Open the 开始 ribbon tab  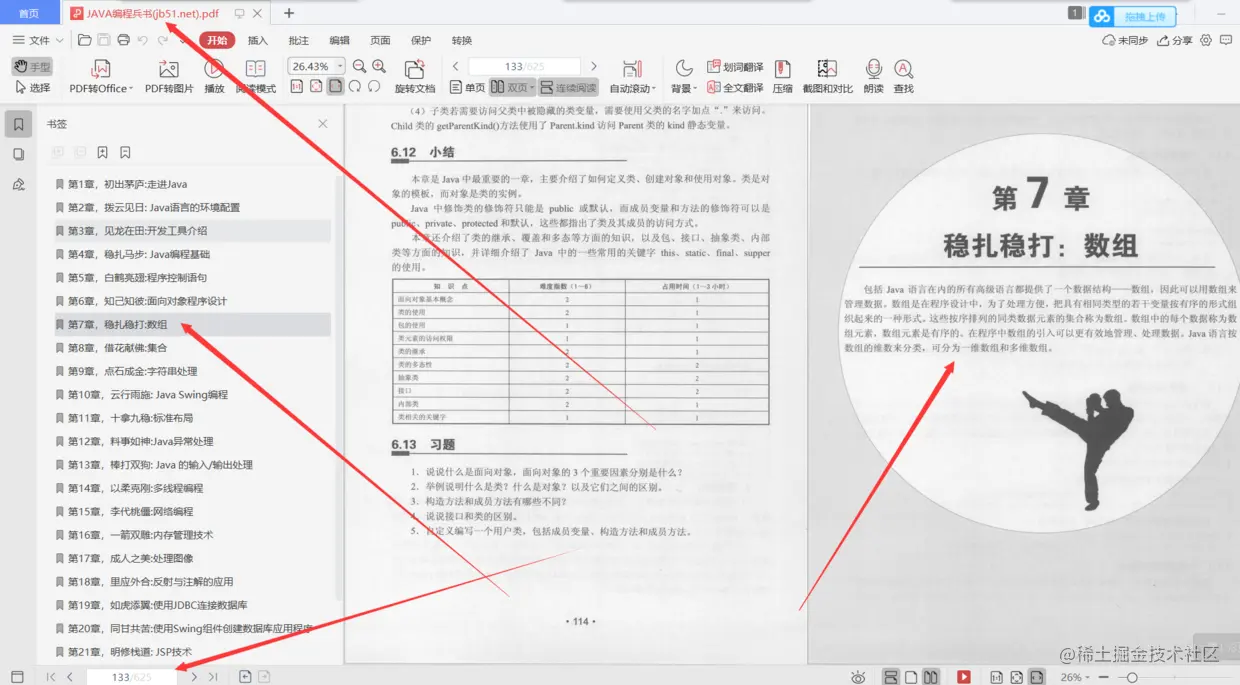pos(217,40)
